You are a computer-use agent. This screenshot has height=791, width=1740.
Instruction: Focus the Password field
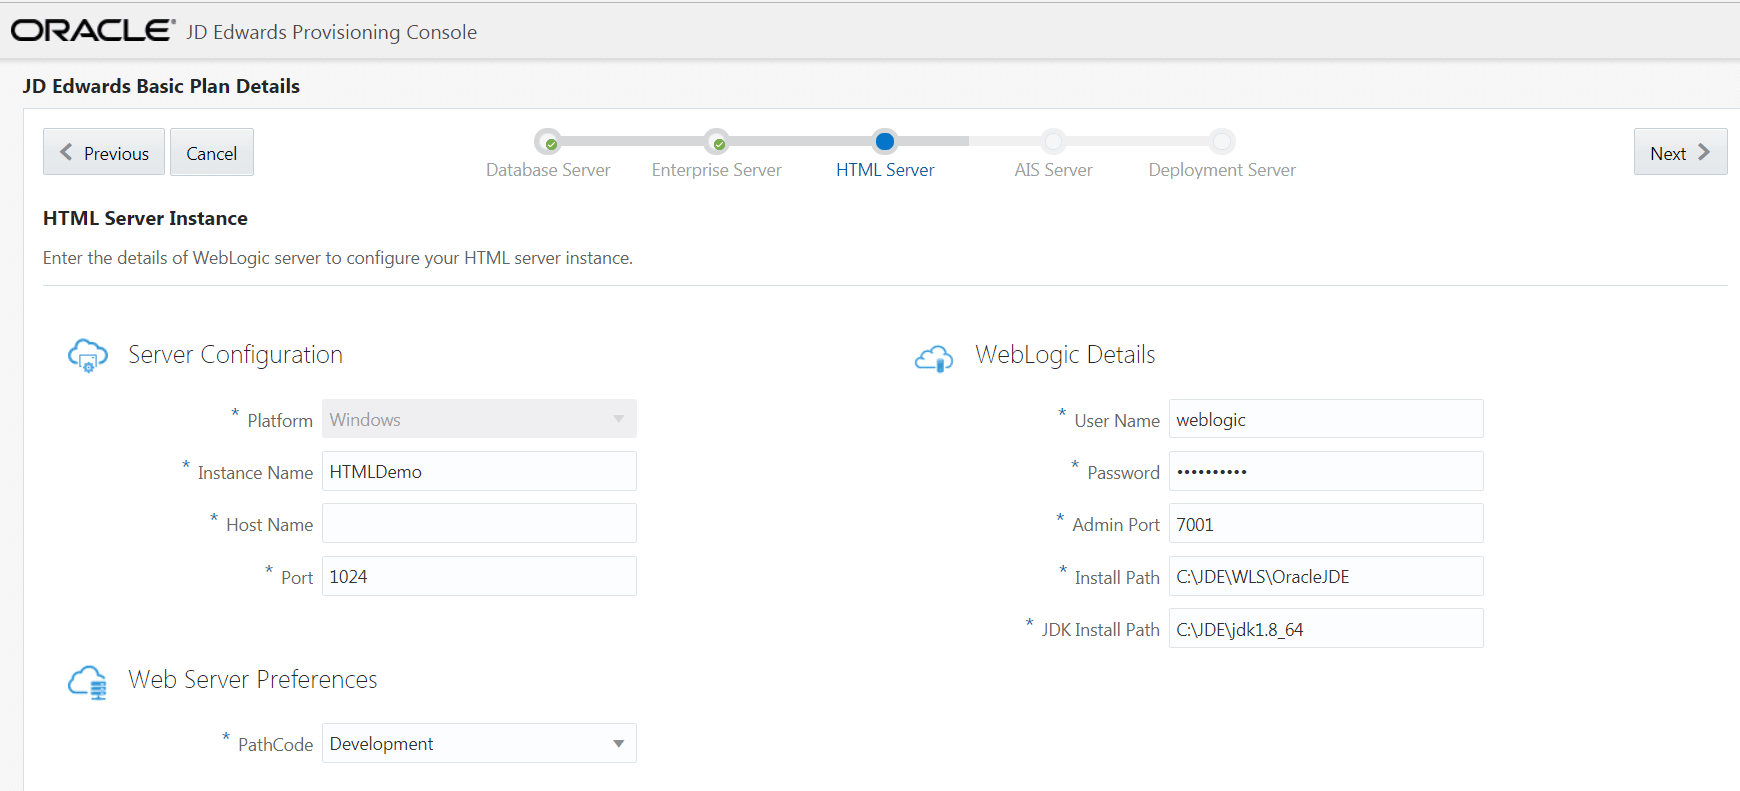[x=1326, y=471]
